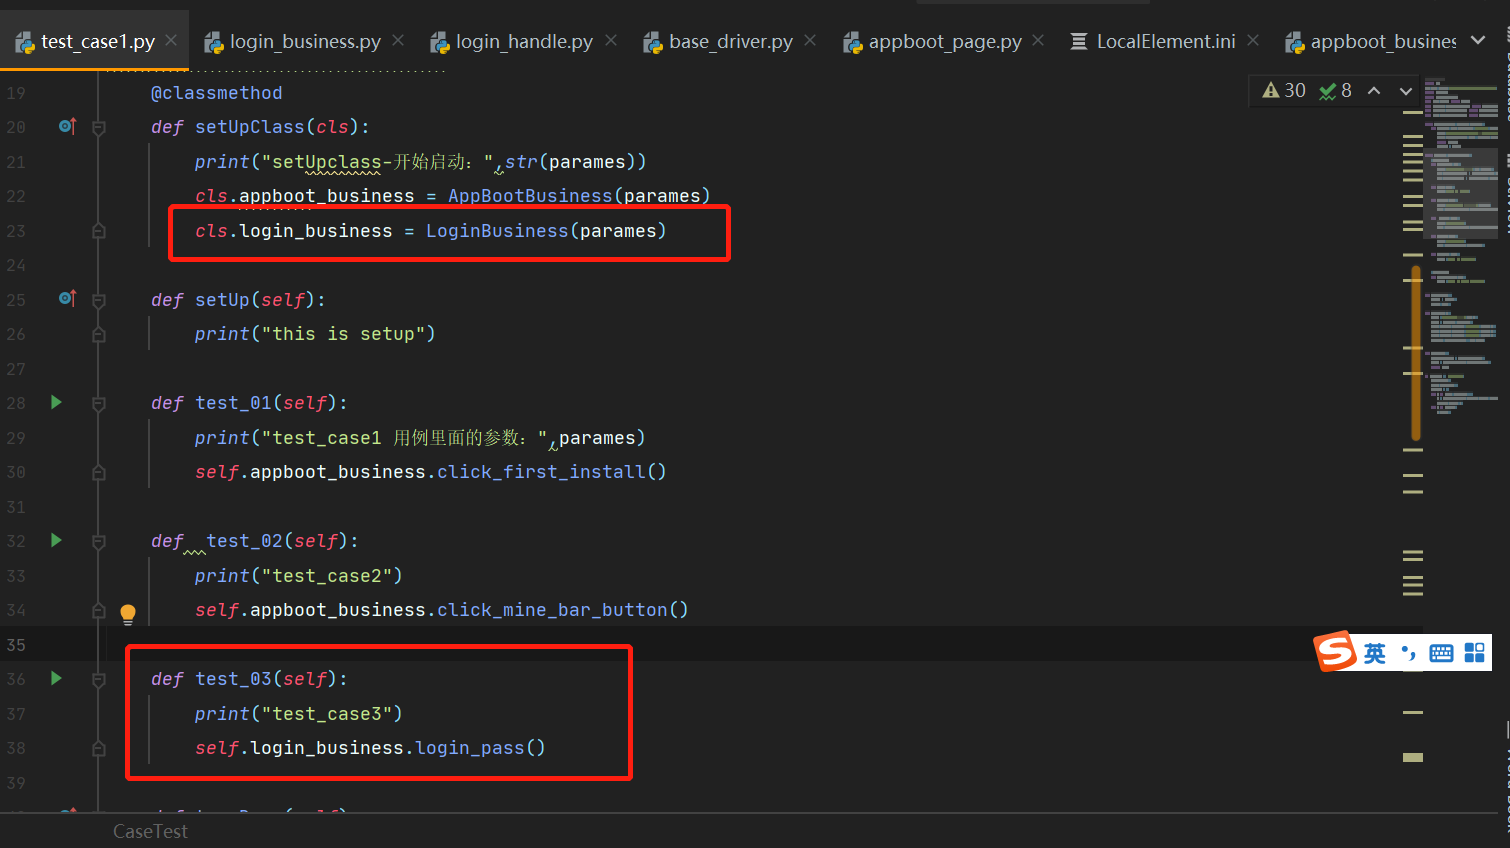The image size is (1510, 848).
Task: Close the test_case1.py tab
Action: 171,40
